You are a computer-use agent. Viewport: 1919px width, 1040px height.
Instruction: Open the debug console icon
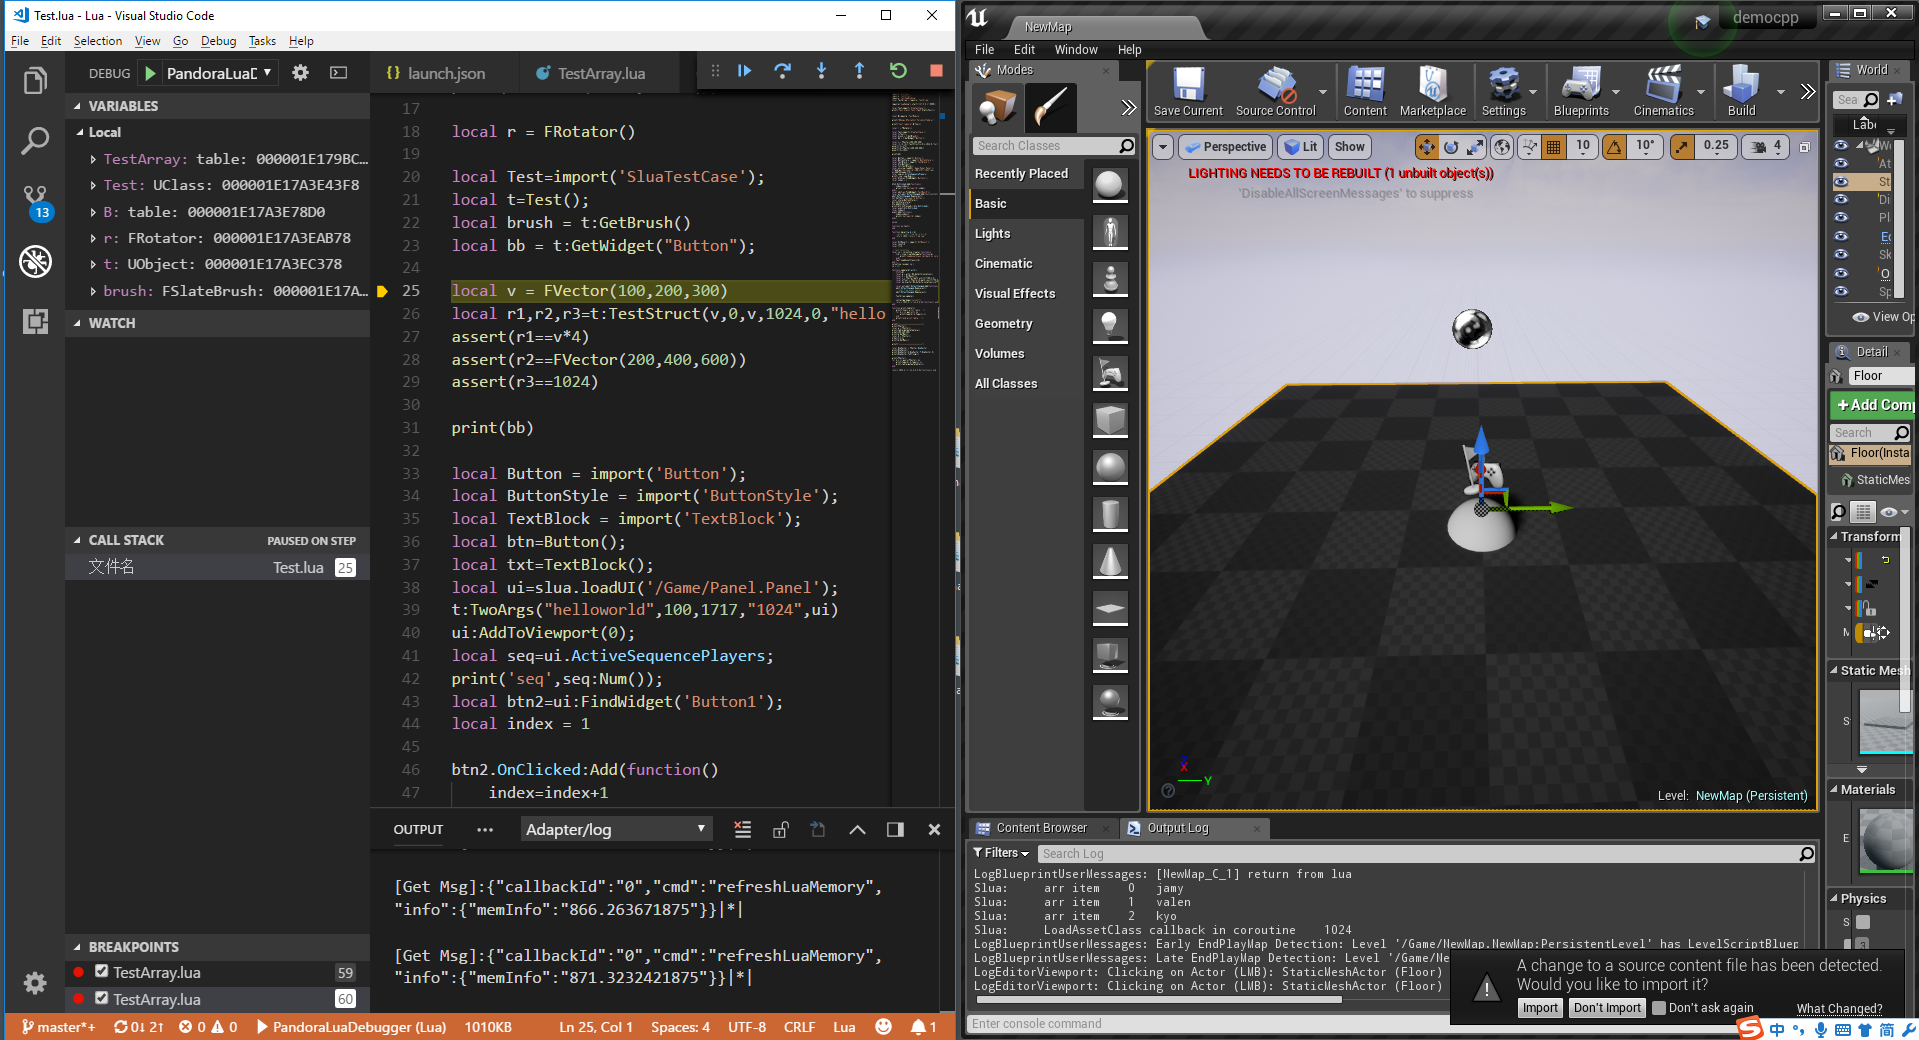(339, 73)
